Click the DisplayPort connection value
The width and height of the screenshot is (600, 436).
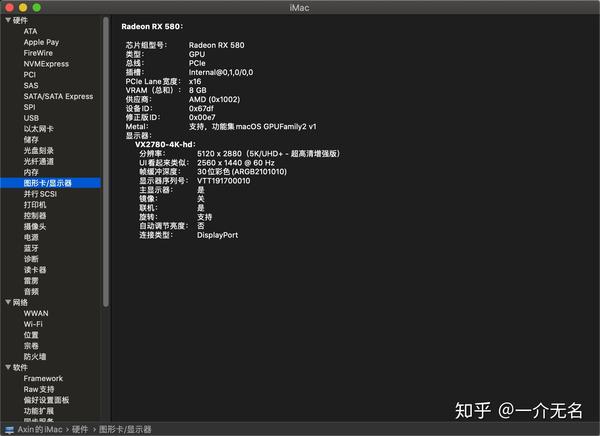point(217,235)
